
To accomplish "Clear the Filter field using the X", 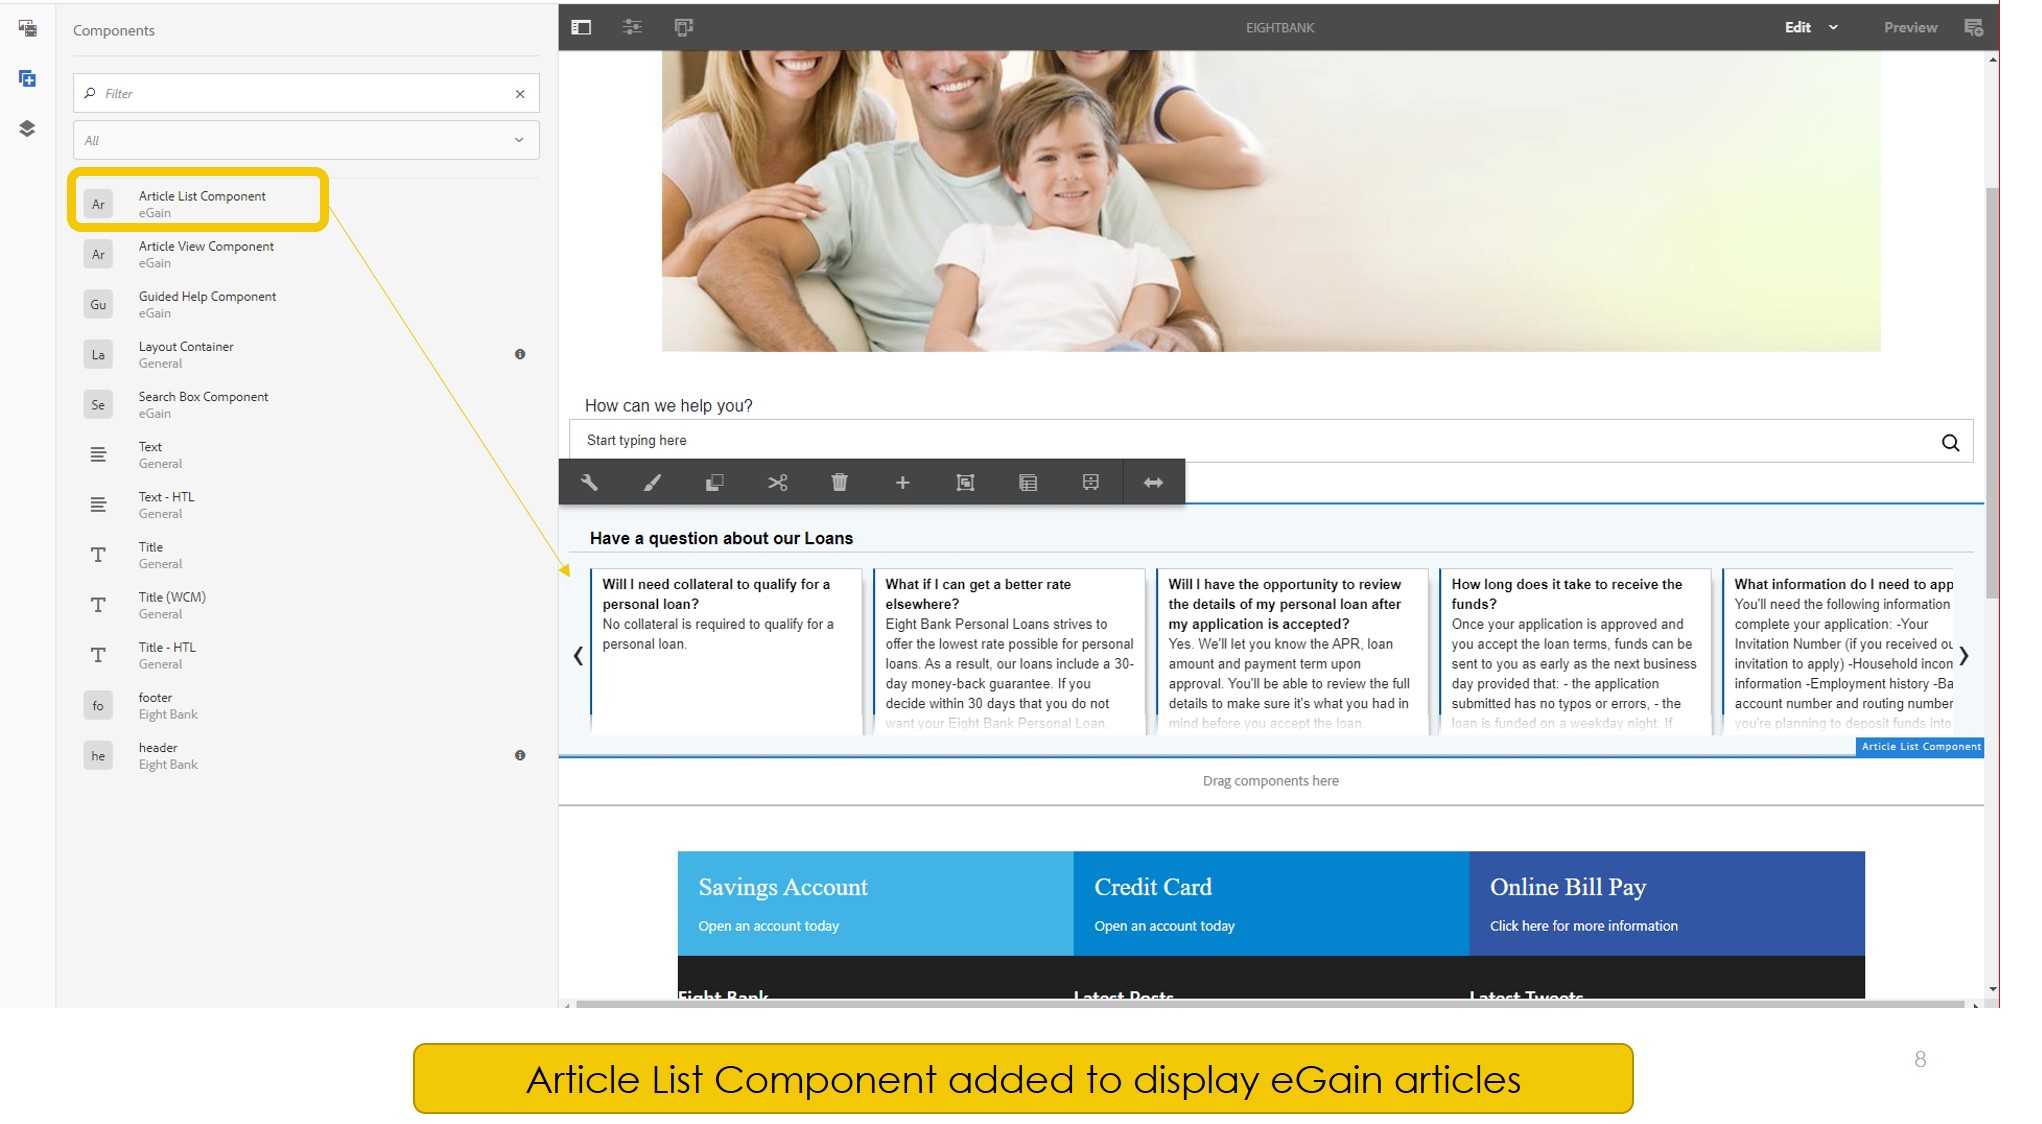I will pyautogui.click(x=520, y=93).
